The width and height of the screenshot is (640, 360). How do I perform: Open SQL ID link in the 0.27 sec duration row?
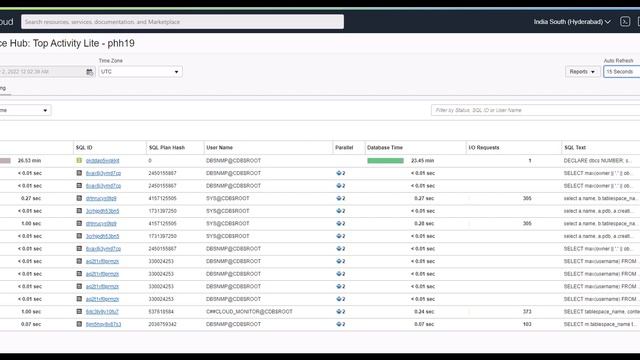[x=101, y=198]
